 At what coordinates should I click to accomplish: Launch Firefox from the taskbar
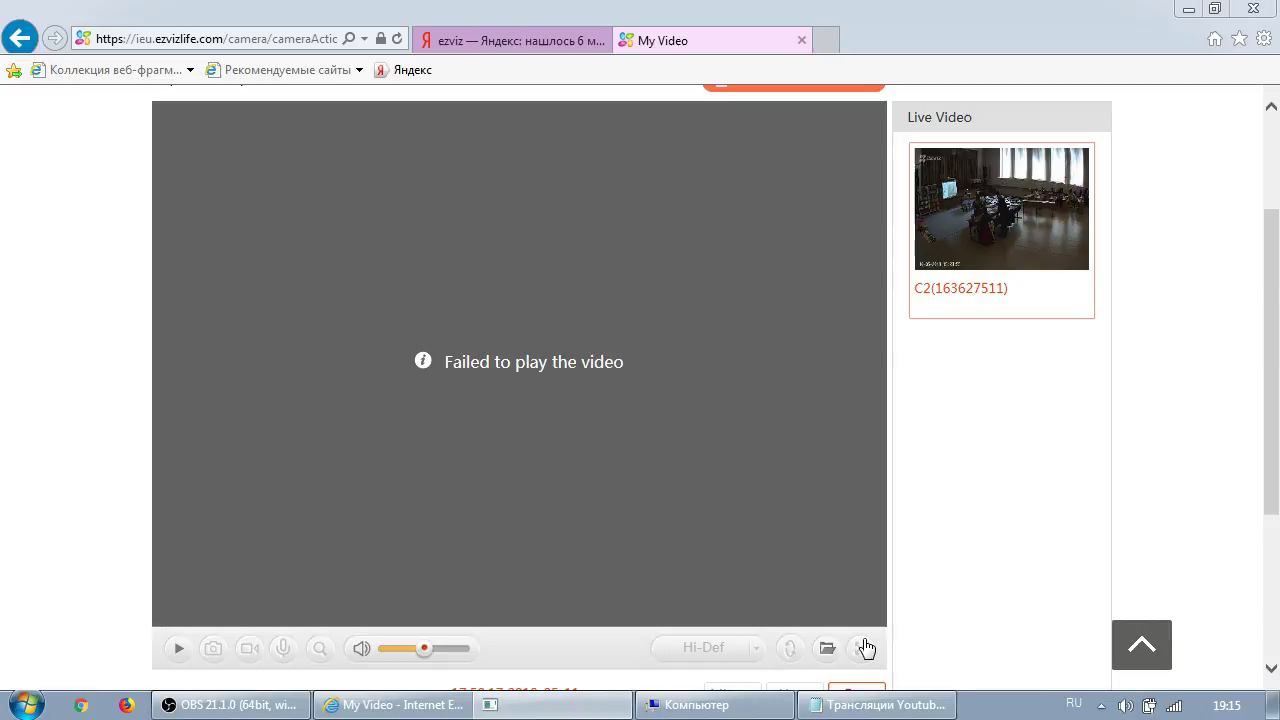[126, 705]
